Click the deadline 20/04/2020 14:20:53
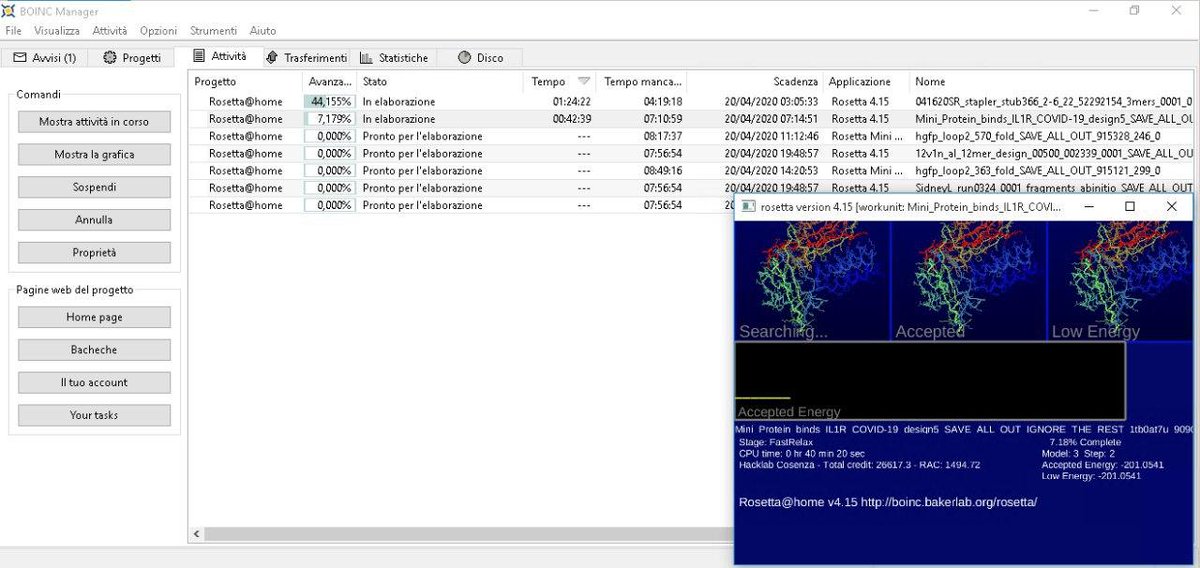Image resolution: width=1200 pixels, height=568 pixels. tap(771, 170)
